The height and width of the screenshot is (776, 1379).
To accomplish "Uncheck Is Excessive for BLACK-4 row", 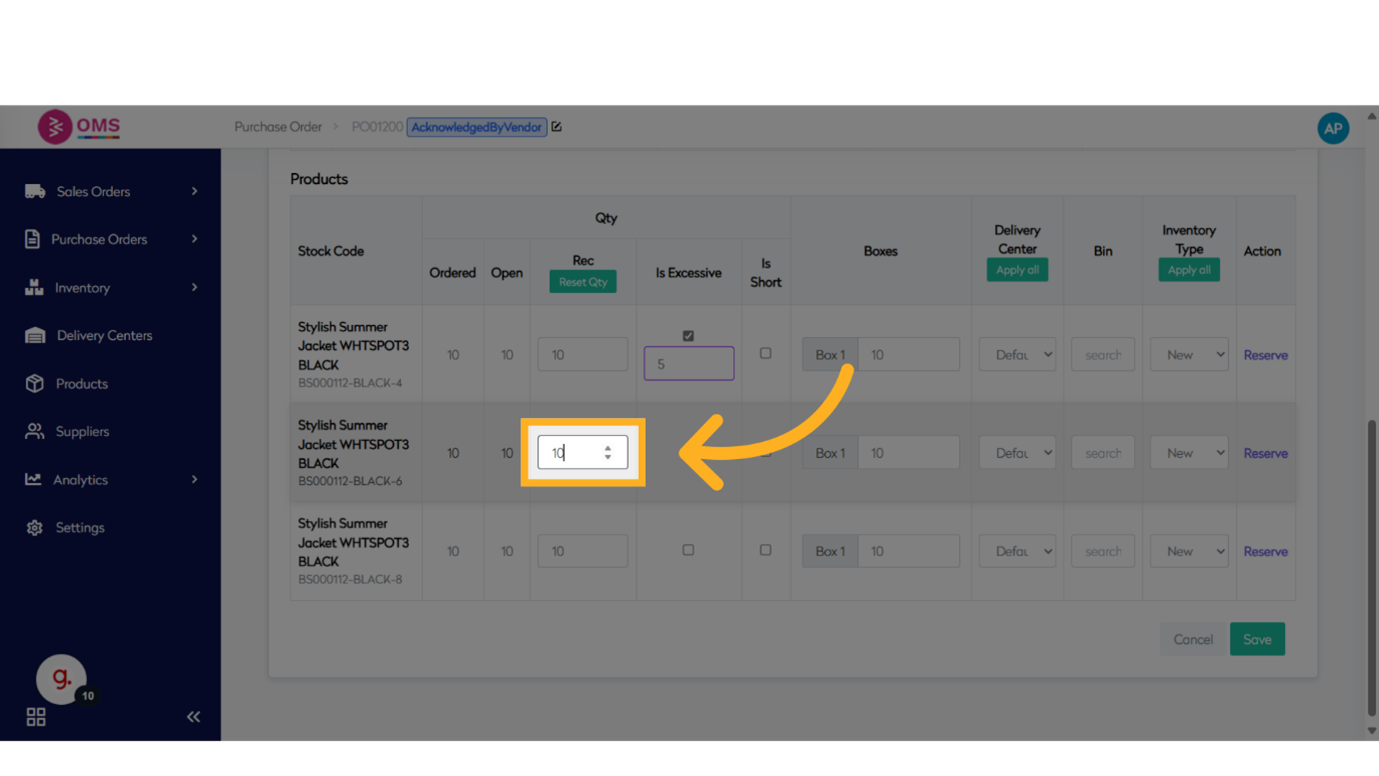I will coord(688,336).
